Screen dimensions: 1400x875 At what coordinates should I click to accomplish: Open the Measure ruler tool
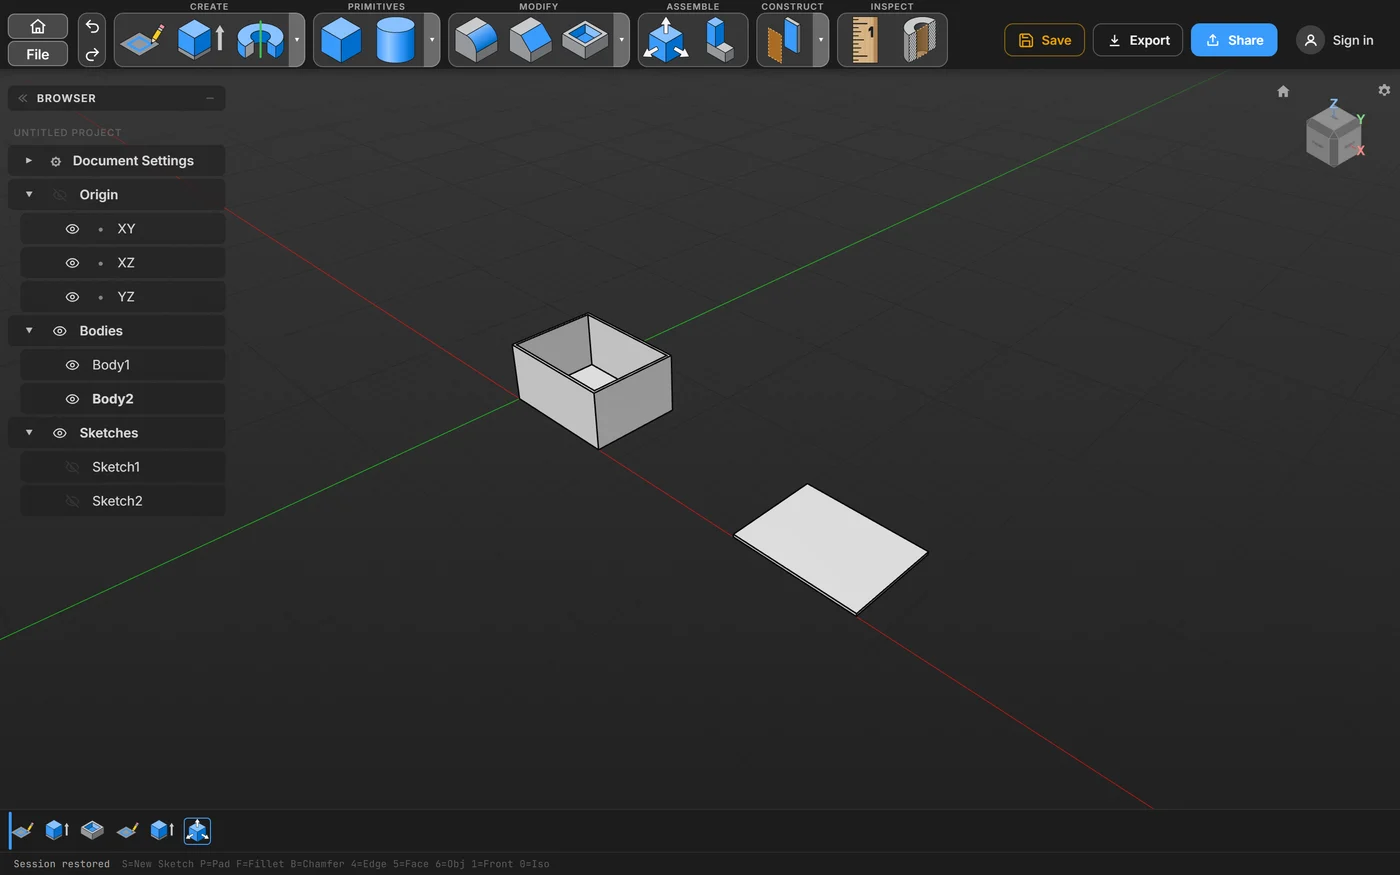pos(865,41)
